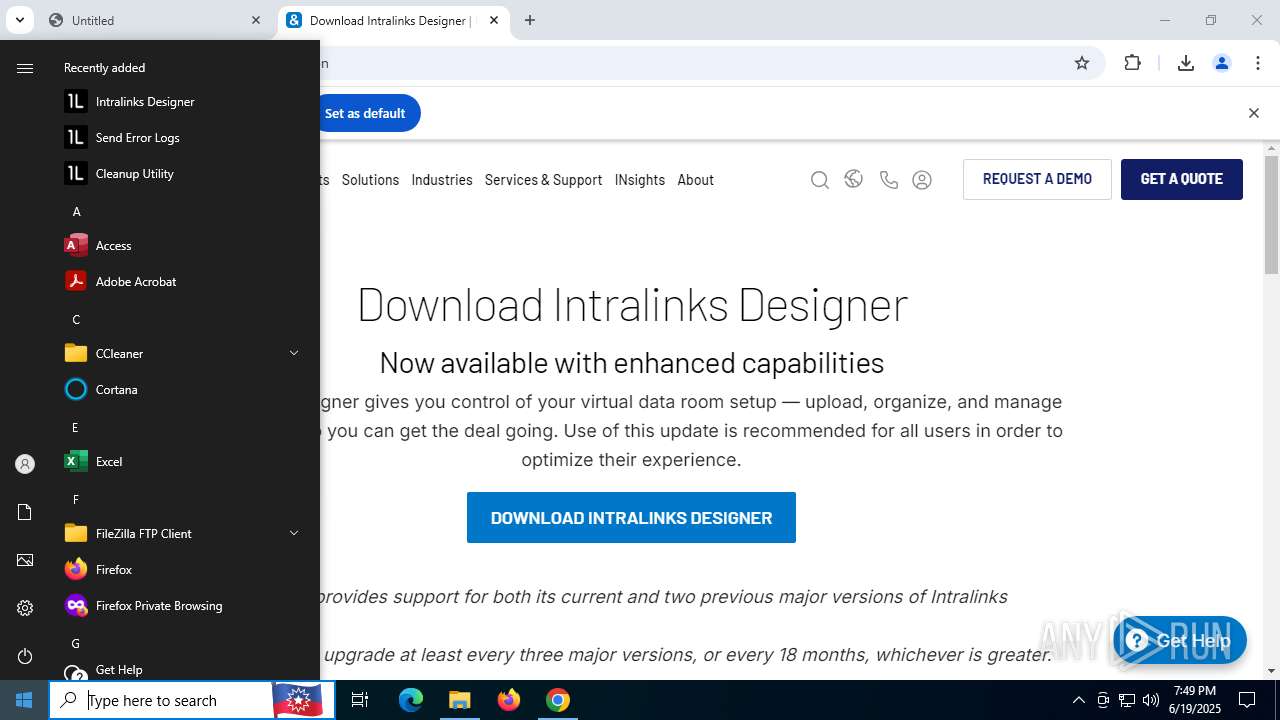The width and height of the screenshot is (1280, 720).
Task: Open About menu
Action: pyautogui.click(x=695, y=180)
